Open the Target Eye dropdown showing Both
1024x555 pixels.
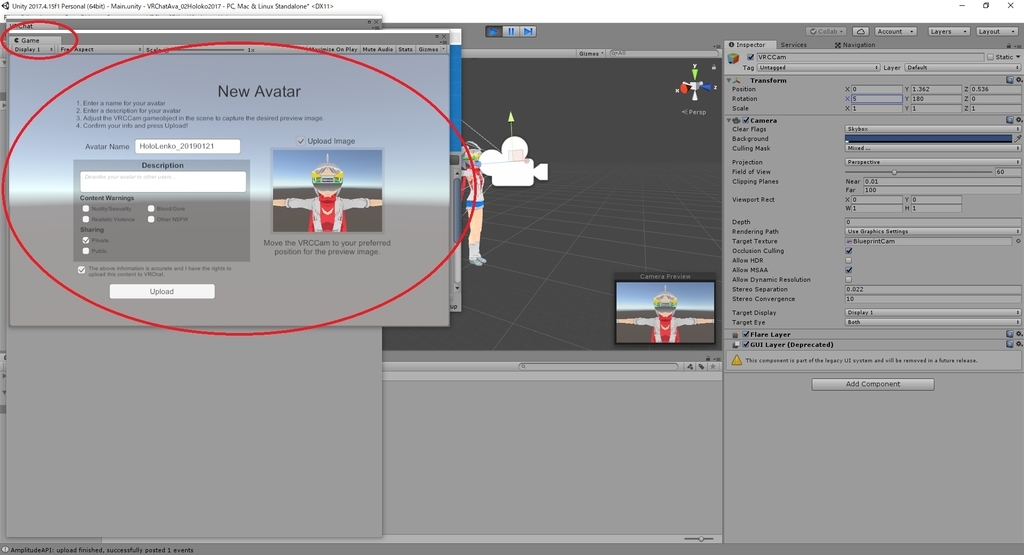coord(932,322)
